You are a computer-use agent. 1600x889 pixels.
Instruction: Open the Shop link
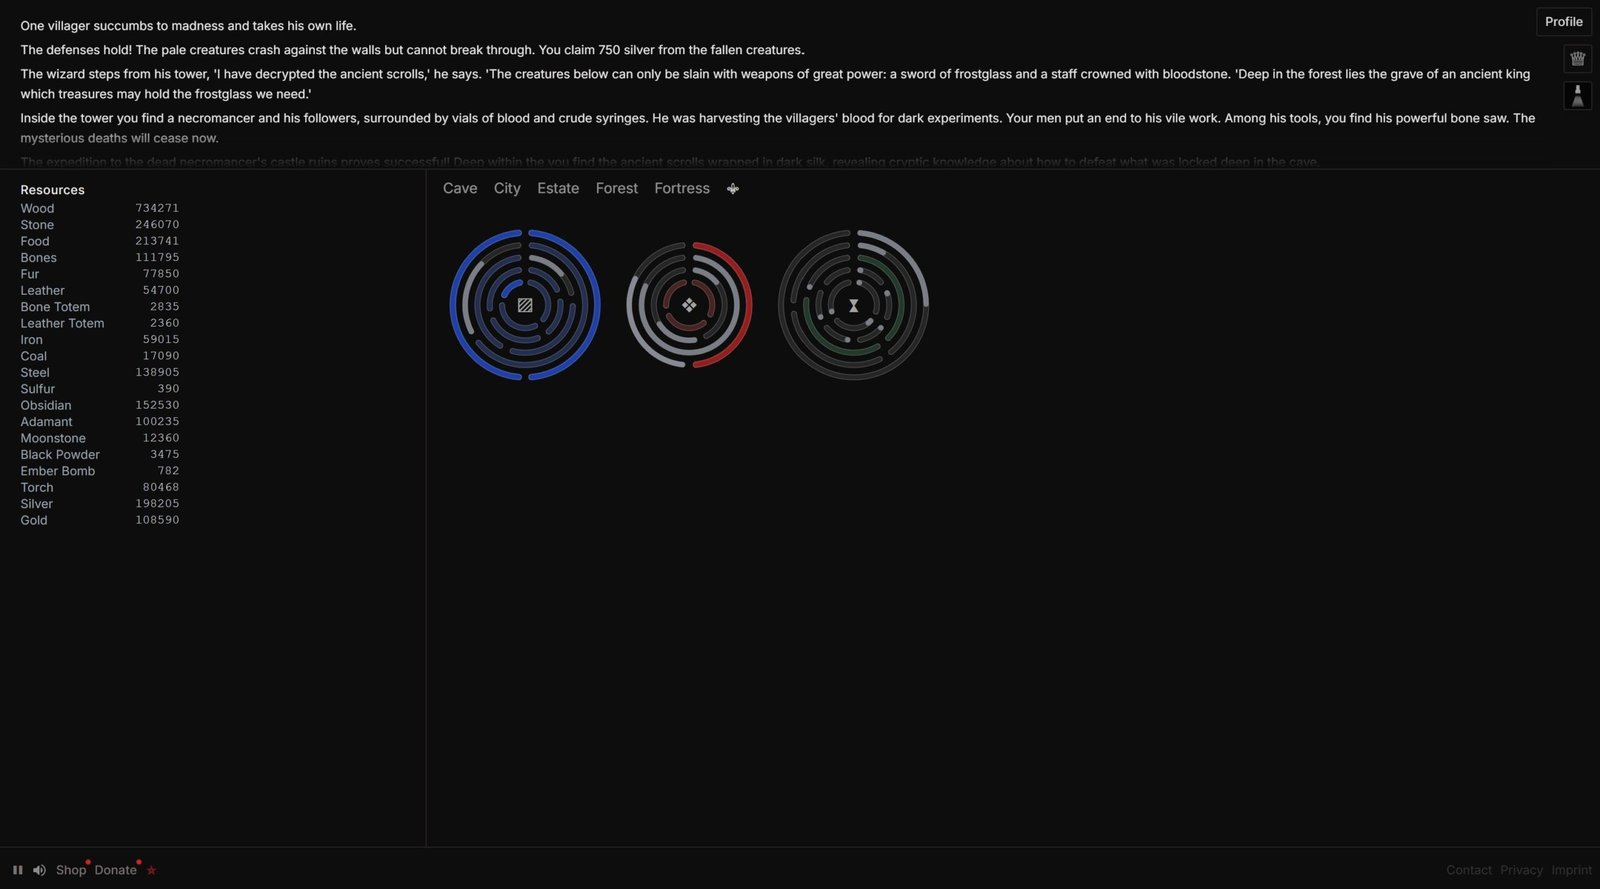click(x=71, y=870)
